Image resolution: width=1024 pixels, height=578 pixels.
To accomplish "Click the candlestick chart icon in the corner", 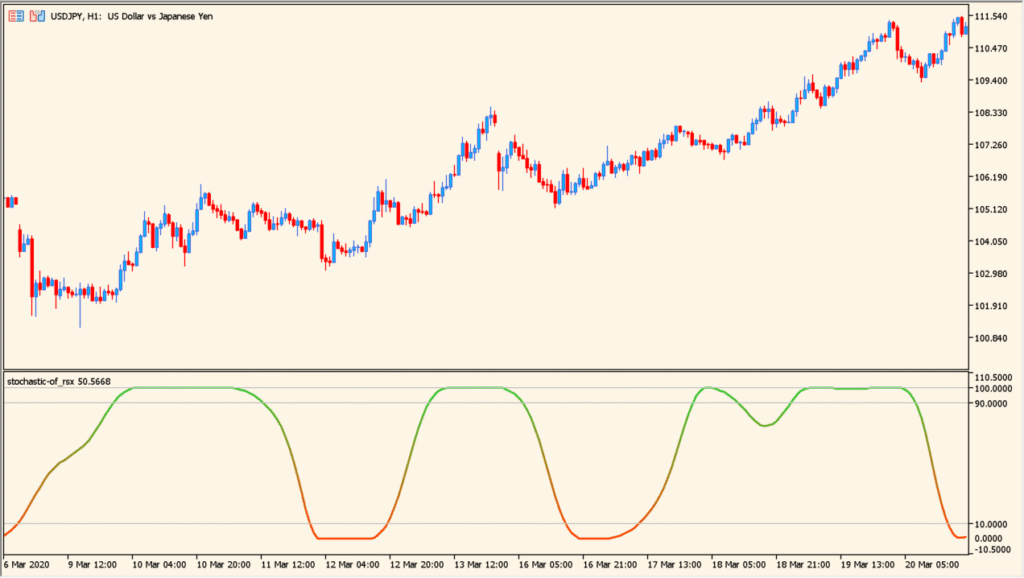I will [37, 15].
